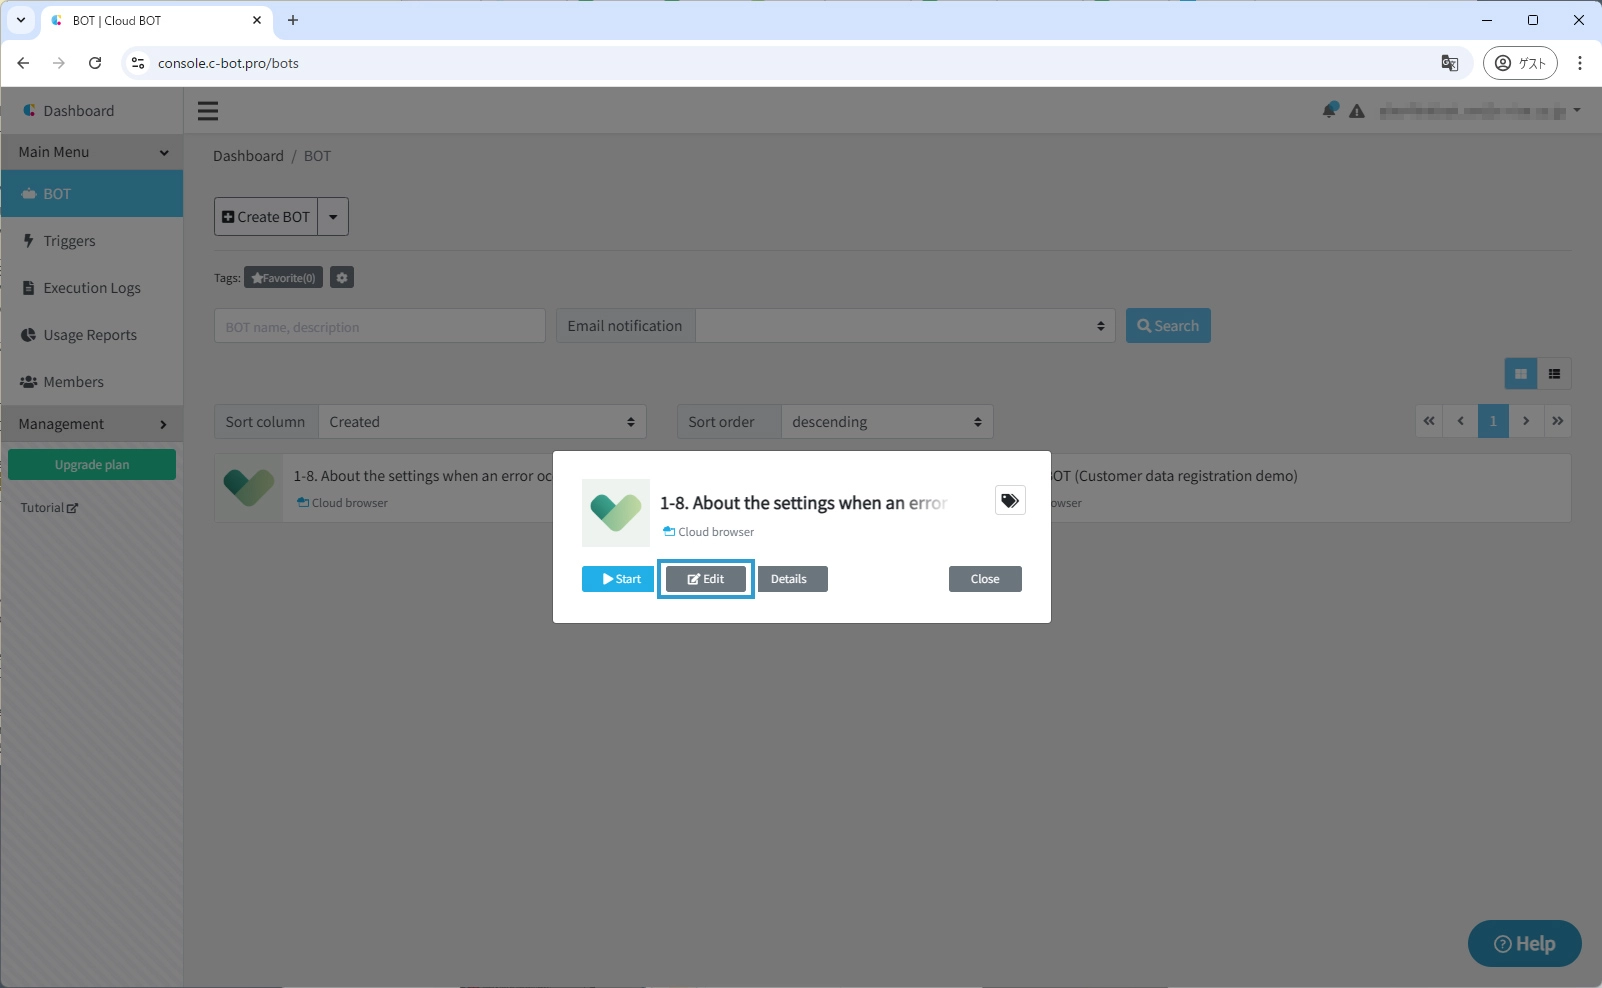
Task: Open tag settings gear icon
Action: [342, 278]
